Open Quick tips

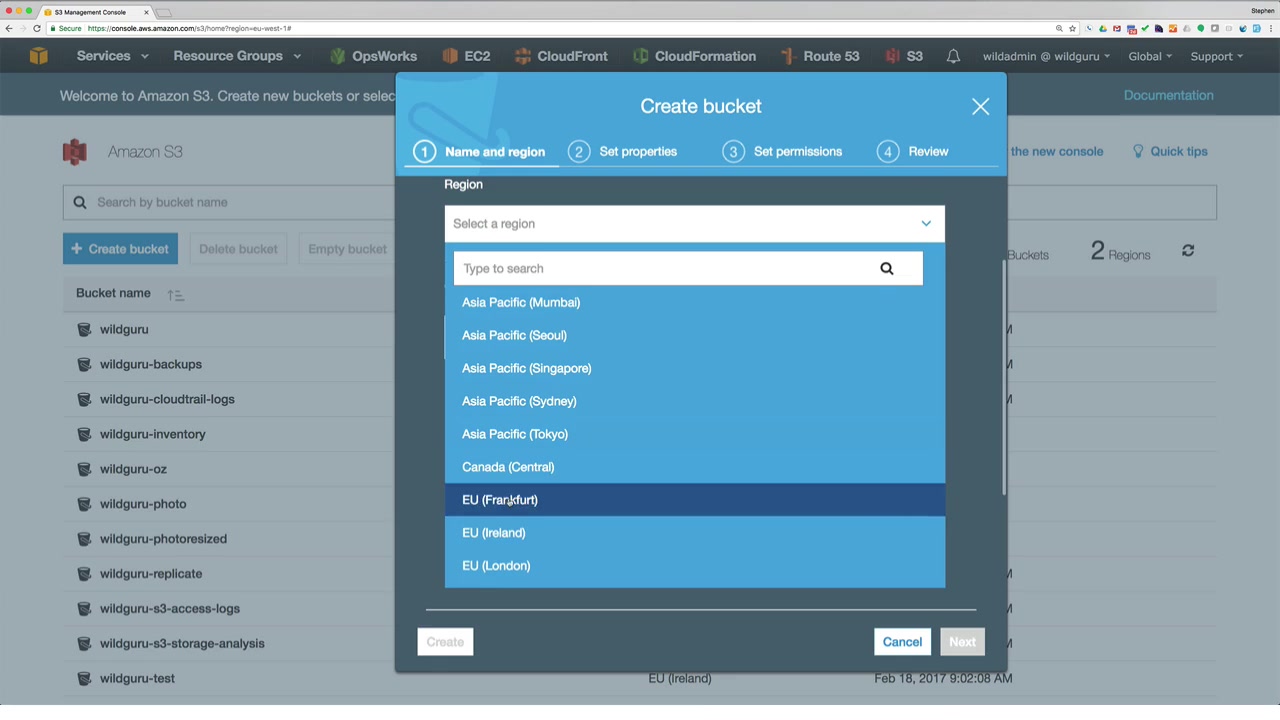[x=1170, y=152]
